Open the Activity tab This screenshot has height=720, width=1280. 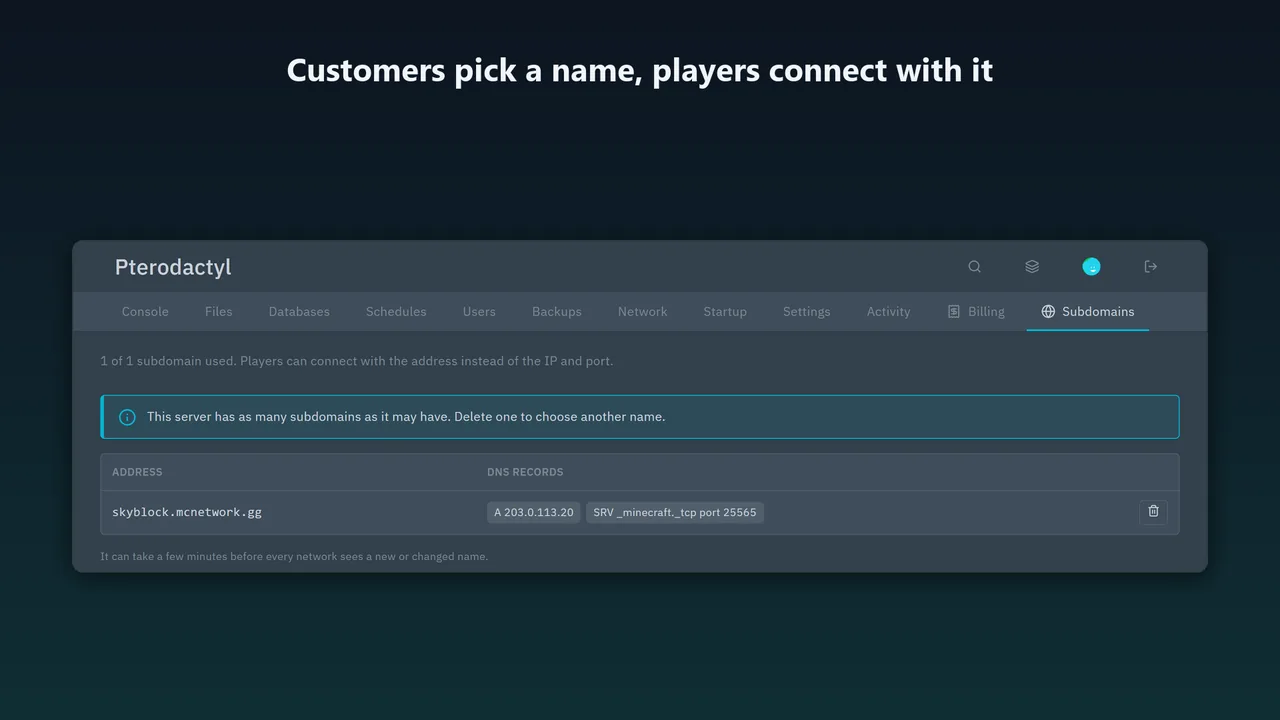click(x=888, y=311)
